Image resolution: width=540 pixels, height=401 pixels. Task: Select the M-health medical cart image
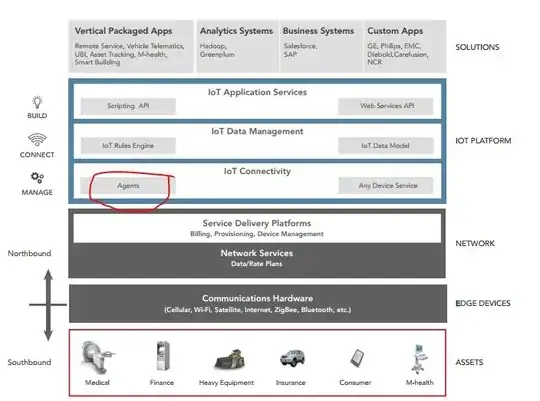click(x=419, y=359)
